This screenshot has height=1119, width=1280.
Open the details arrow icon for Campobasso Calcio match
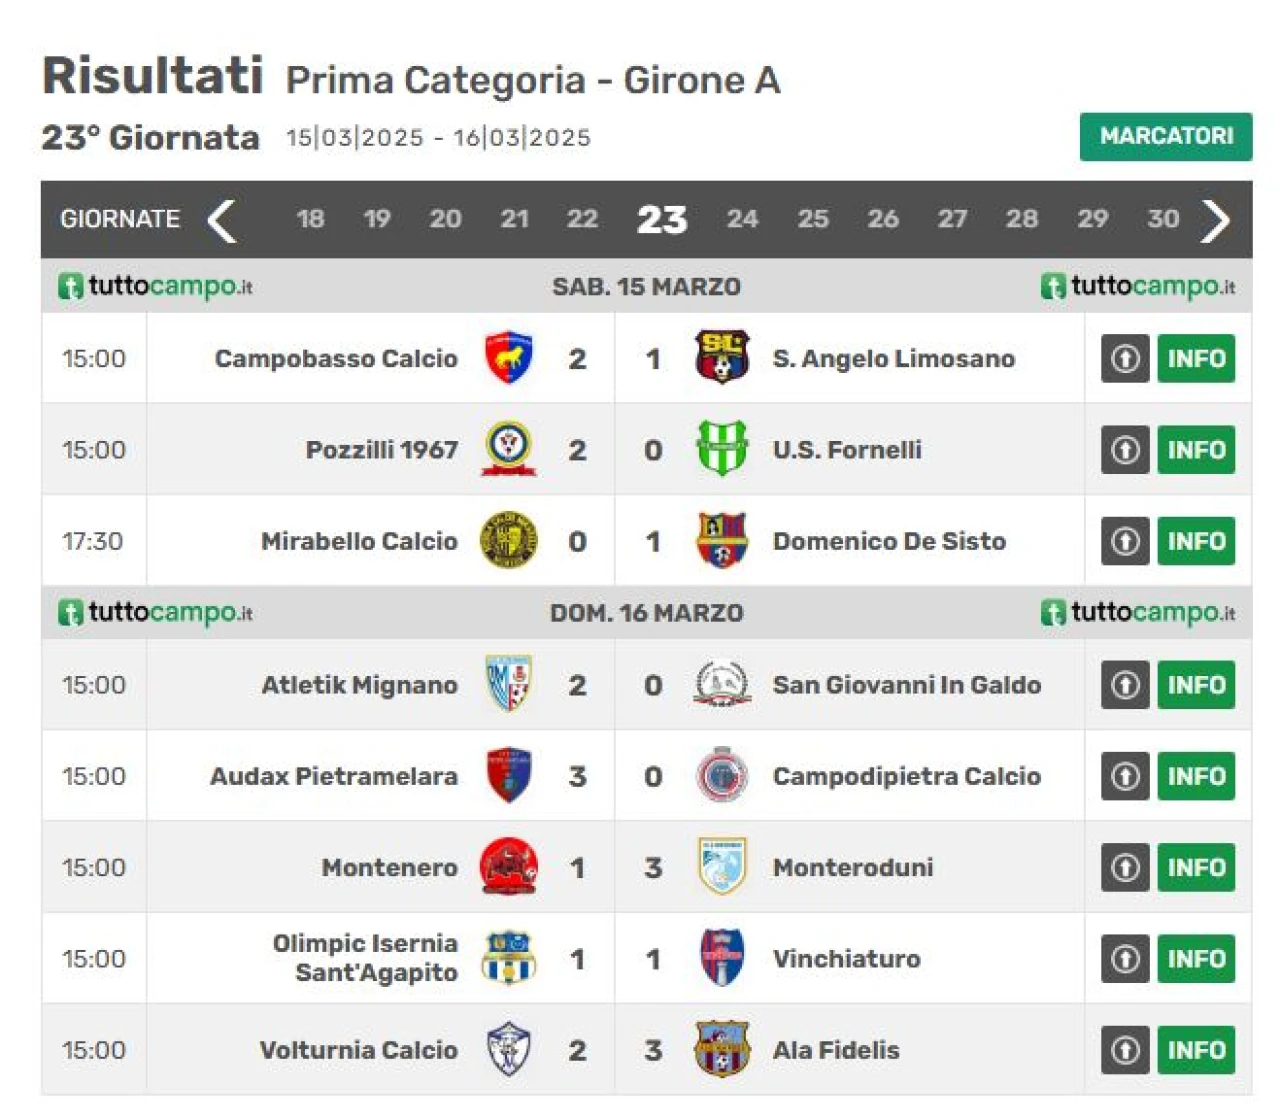(1125, 358)
